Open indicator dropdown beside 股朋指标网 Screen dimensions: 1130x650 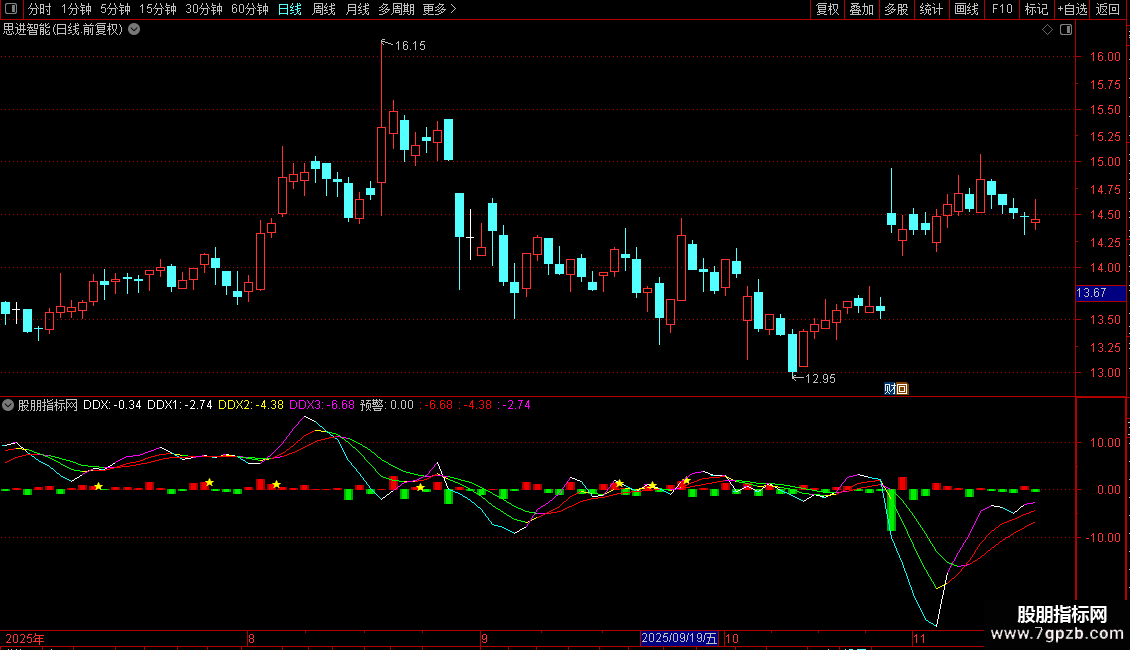point(8,405)
